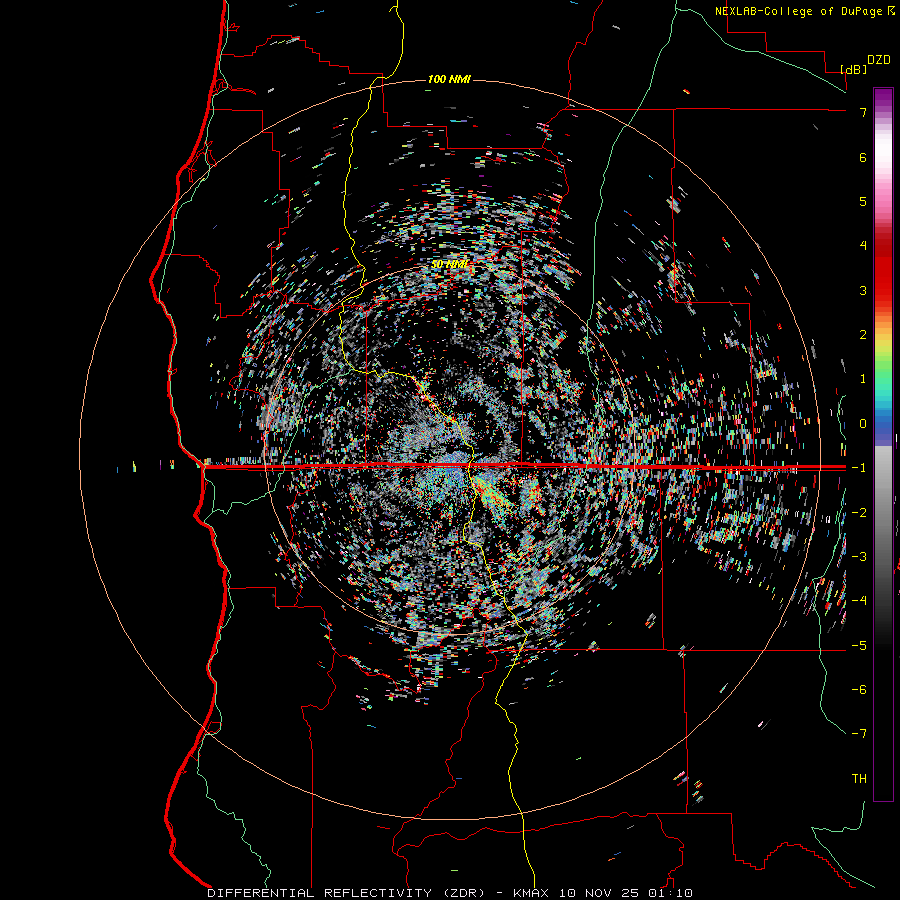This screenshot has width=900, height=900.
Task: Click the scale label -2
Action: [x=859, y=513]
